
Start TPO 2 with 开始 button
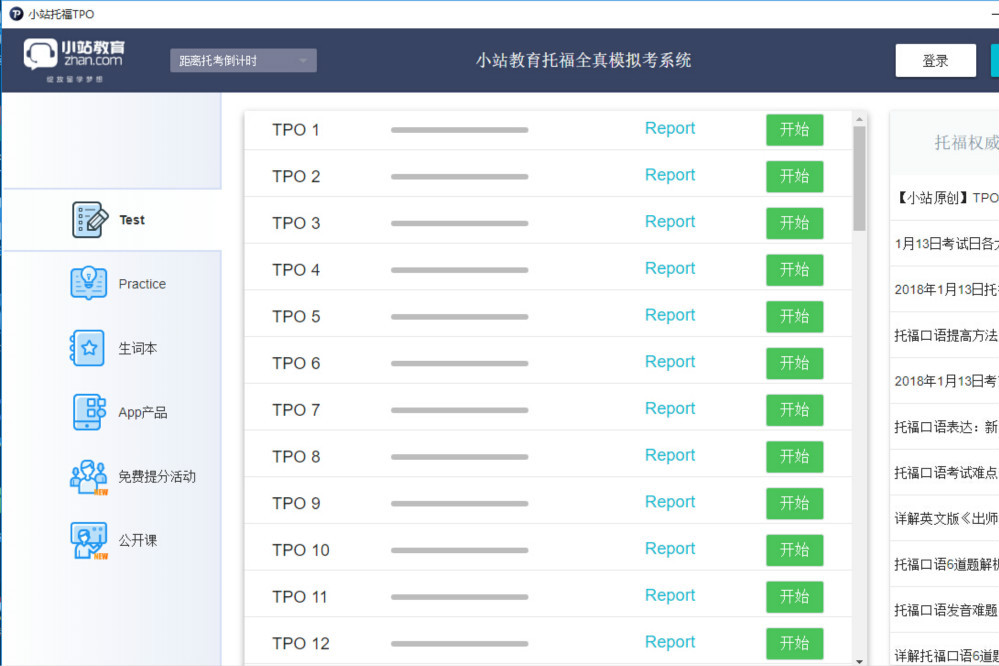tap(794, 177)
